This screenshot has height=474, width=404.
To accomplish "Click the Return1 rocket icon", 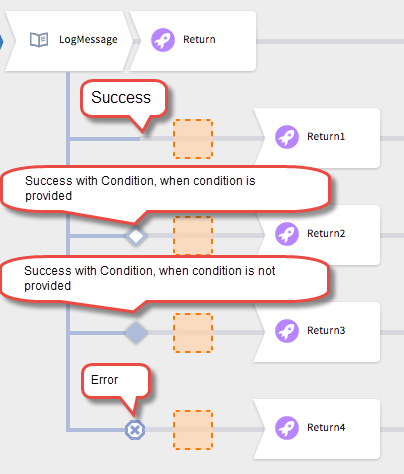I will tap(287, 137).
